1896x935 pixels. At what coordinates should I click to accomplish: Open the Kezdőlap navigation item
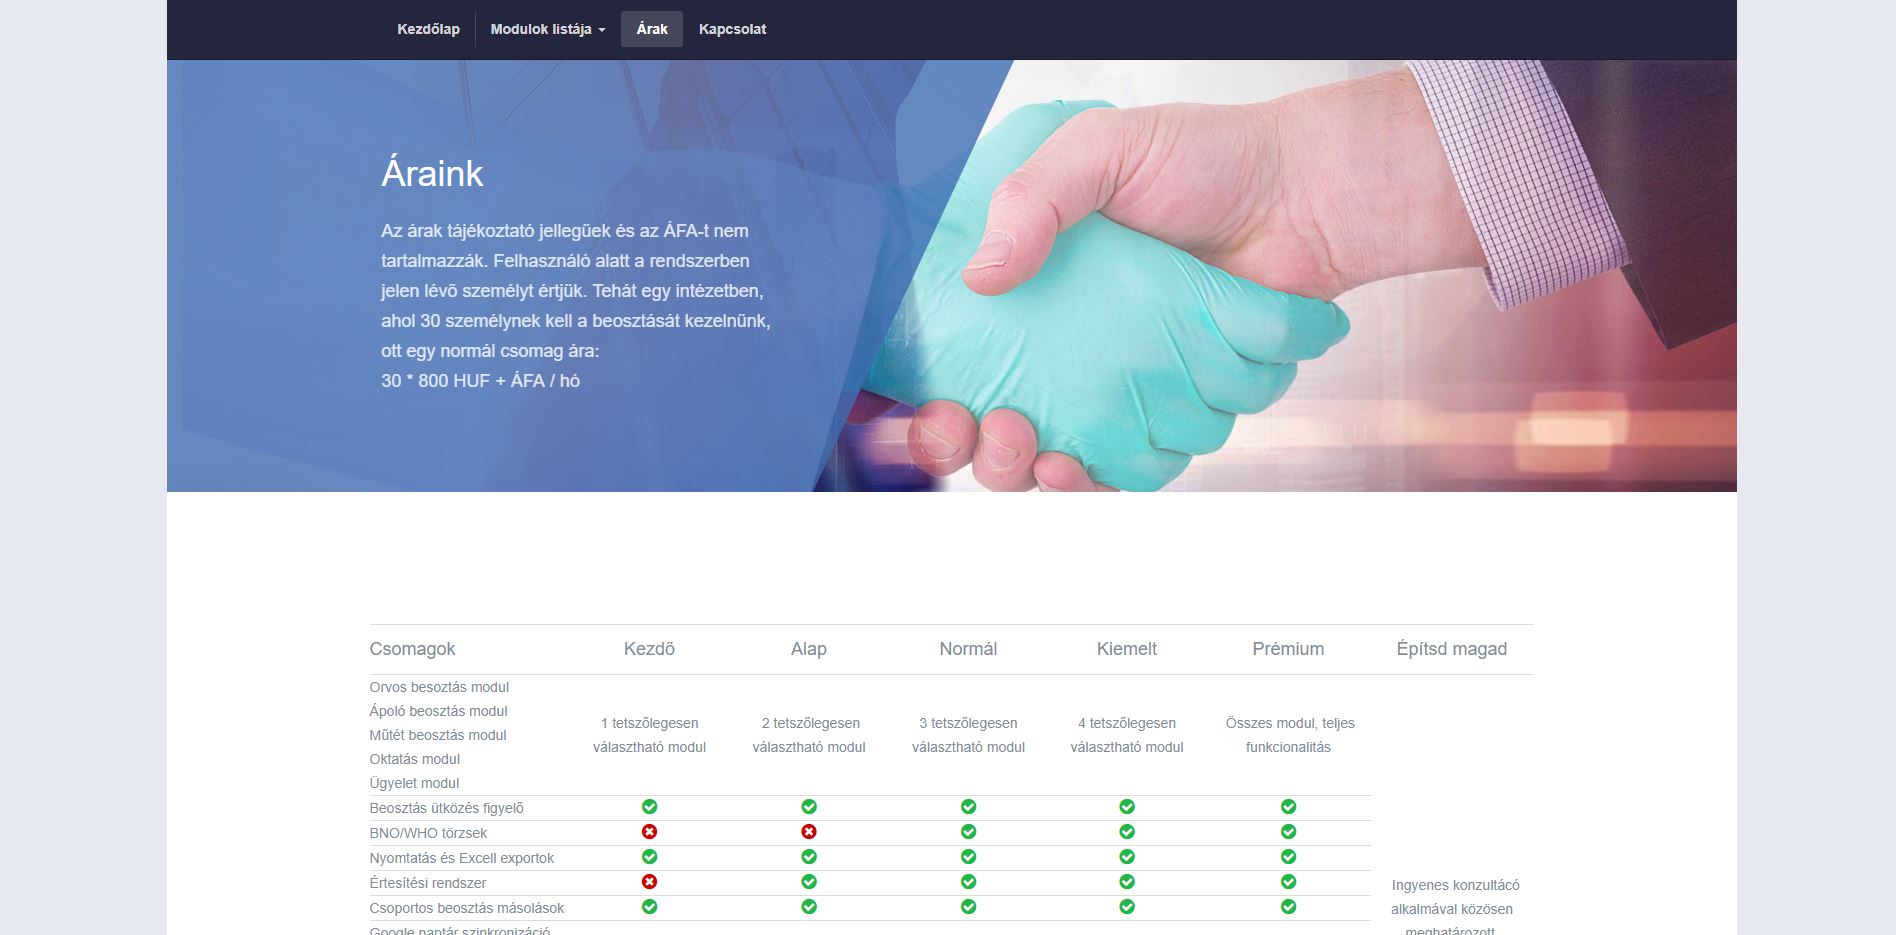[428, 29]
